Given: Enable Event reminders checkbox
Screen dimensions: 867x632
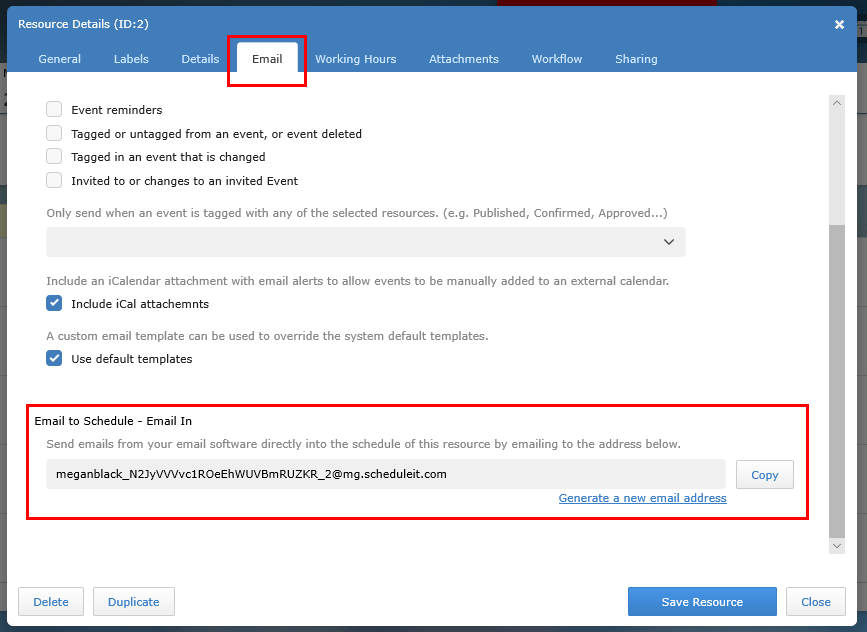Looking at the screenshot, I should (54, 109).
